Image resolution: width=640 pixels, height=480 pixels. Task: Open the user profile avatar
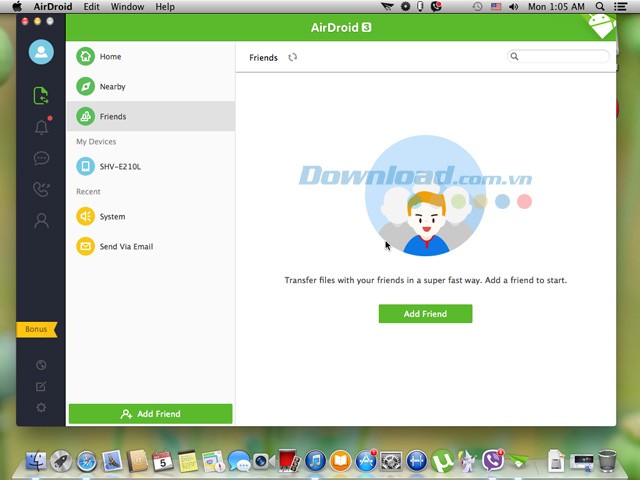(41, 52)
